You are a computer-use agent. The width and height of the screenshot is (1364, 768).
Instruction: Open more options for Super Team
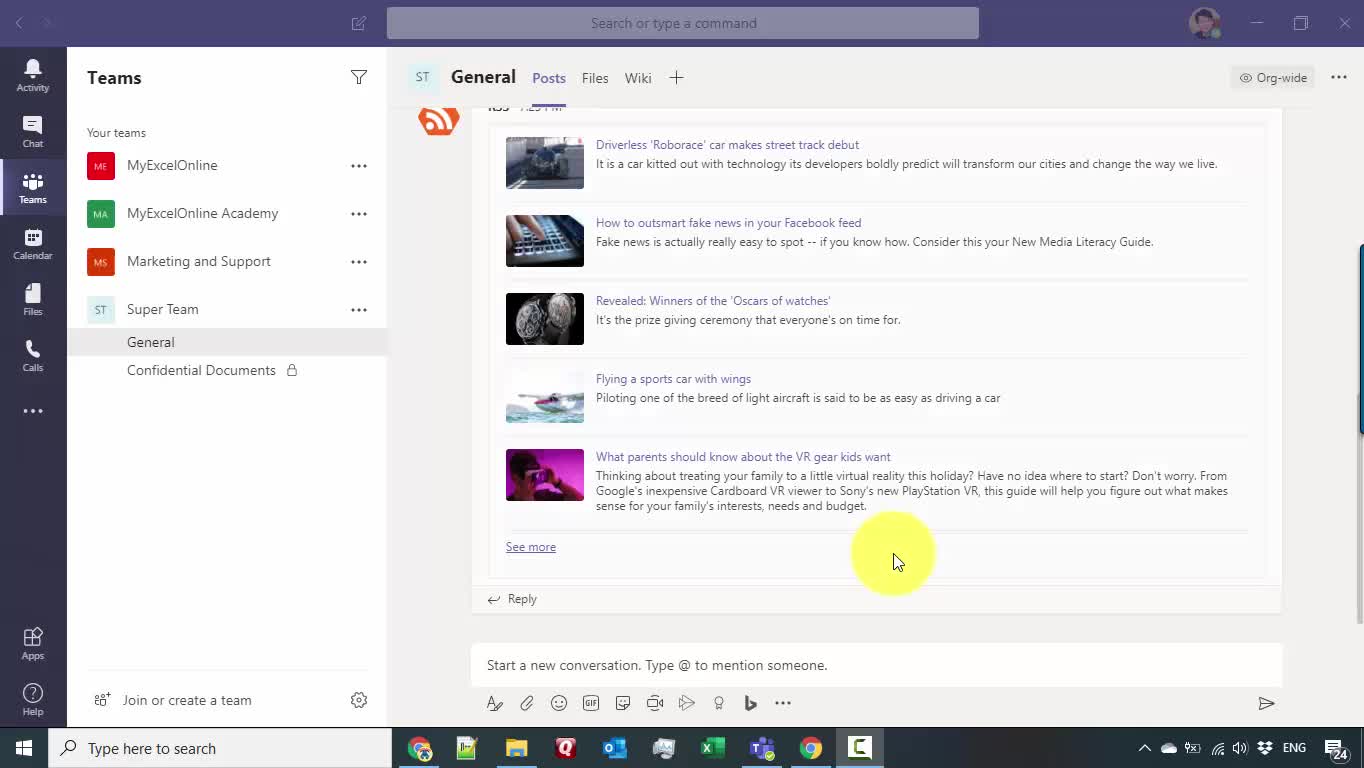coord(359,310)
